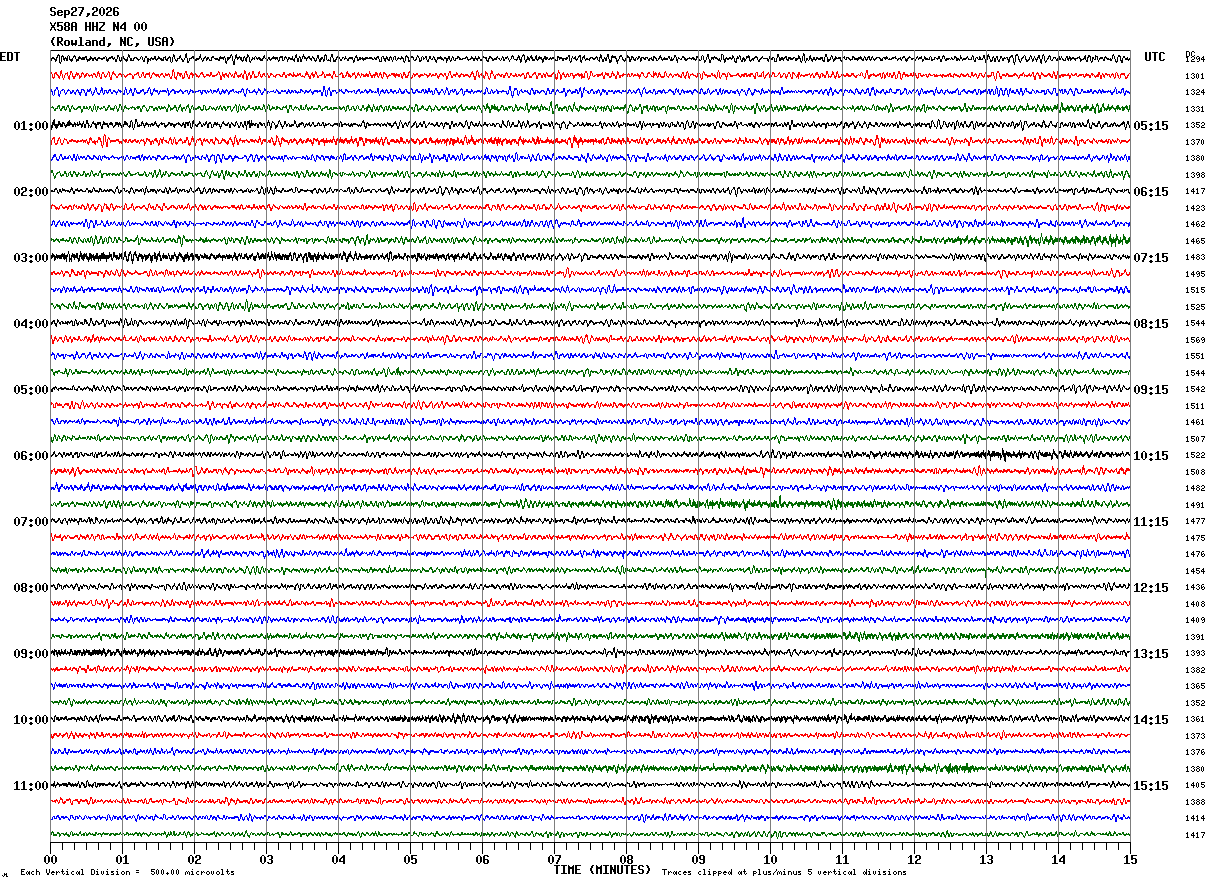This screenshot has width=1210, height=886.
Task: Click minute 15 on the time axis
Action: point(1130,859)
